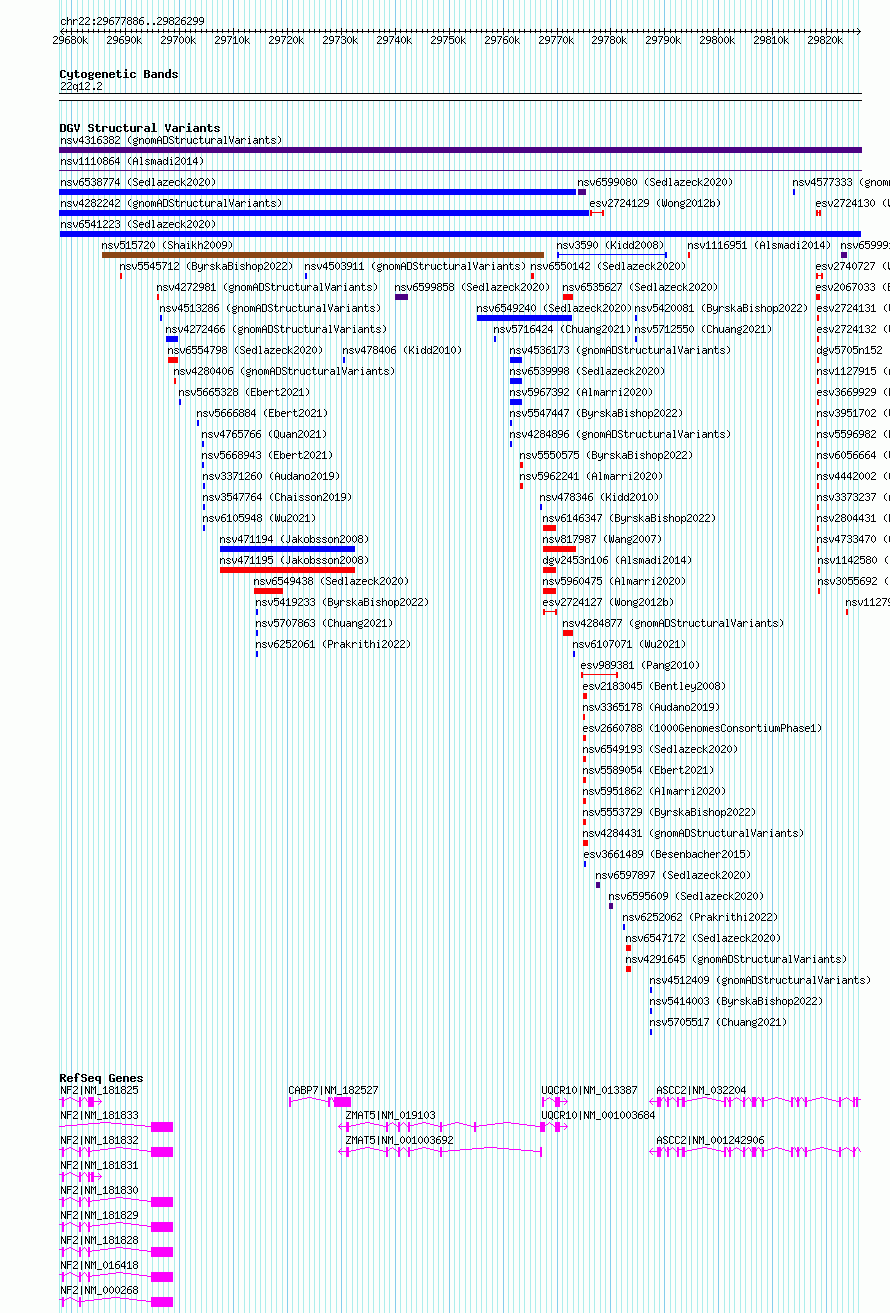Select the ZMAT5|NM_019103 transcript label
The height and width of the screenshot is (1313, 890).
(x=390, y=1115)
